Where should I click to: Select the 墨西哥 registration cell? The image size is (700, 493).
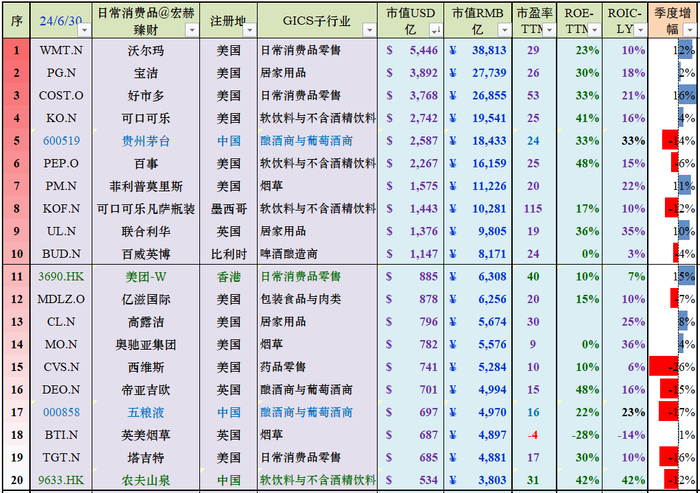pos(229,209)
